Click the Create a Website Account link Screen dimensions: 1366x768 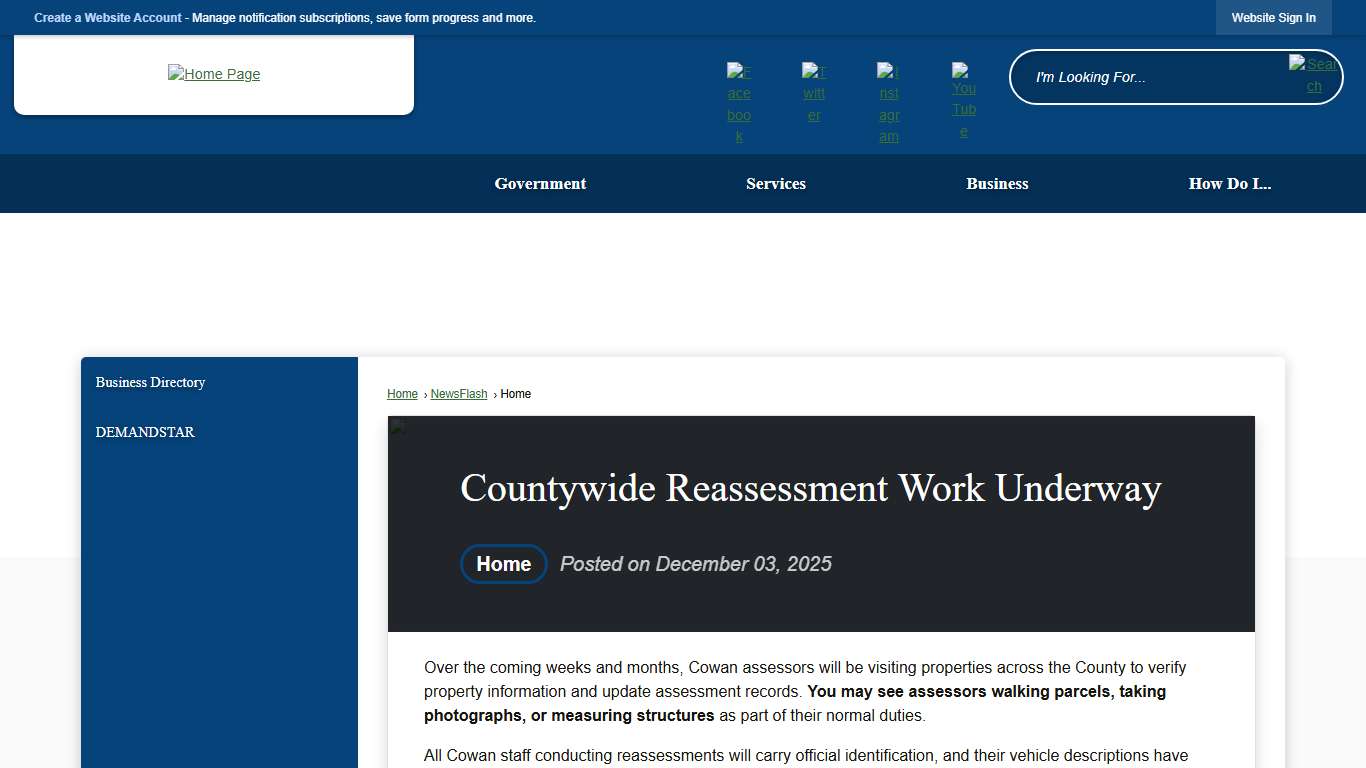point(108,17)
